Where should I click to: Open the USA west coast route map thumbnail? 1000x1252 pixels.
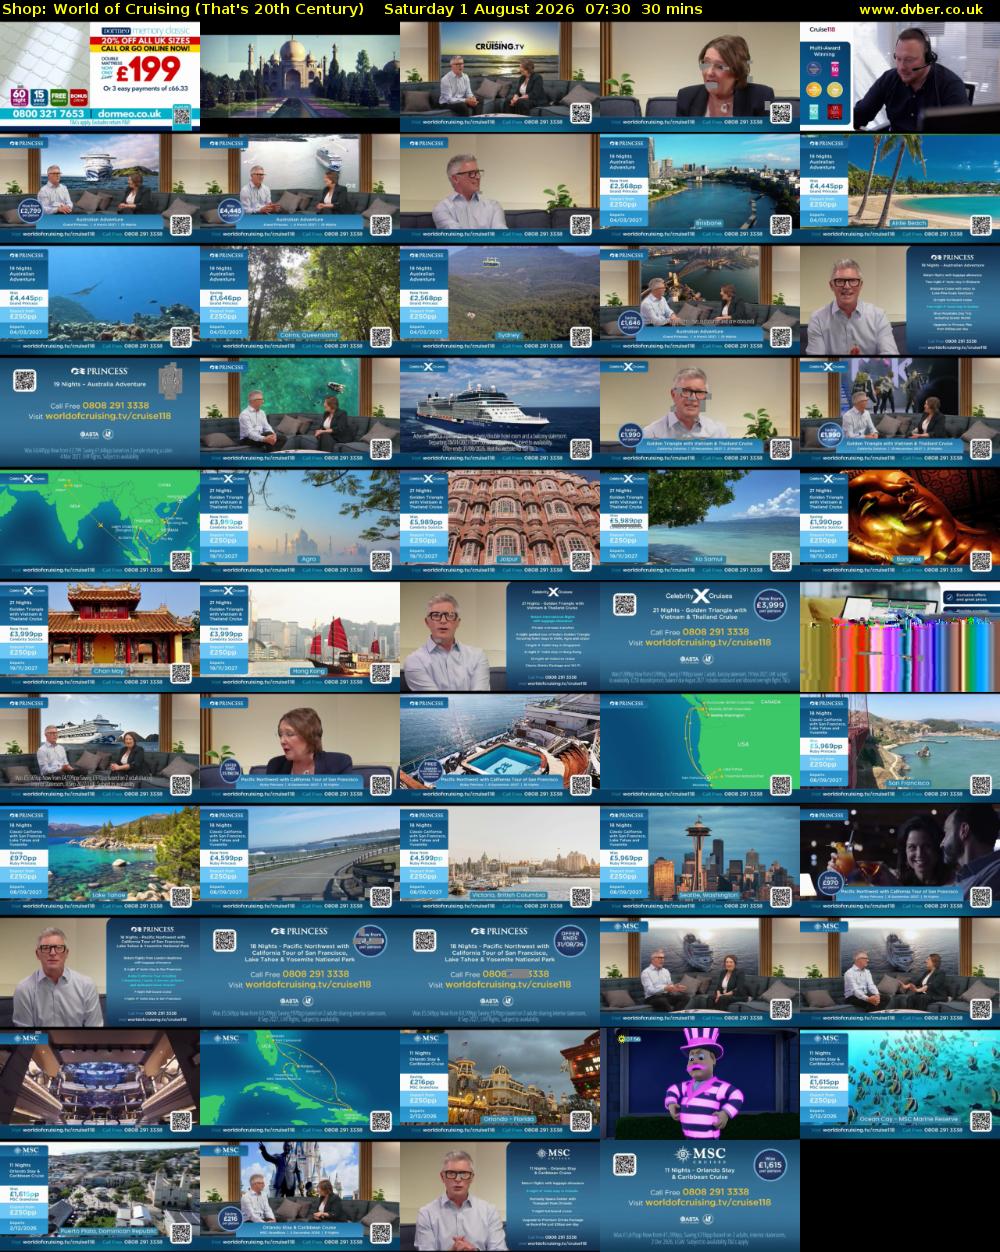point(700,747)
